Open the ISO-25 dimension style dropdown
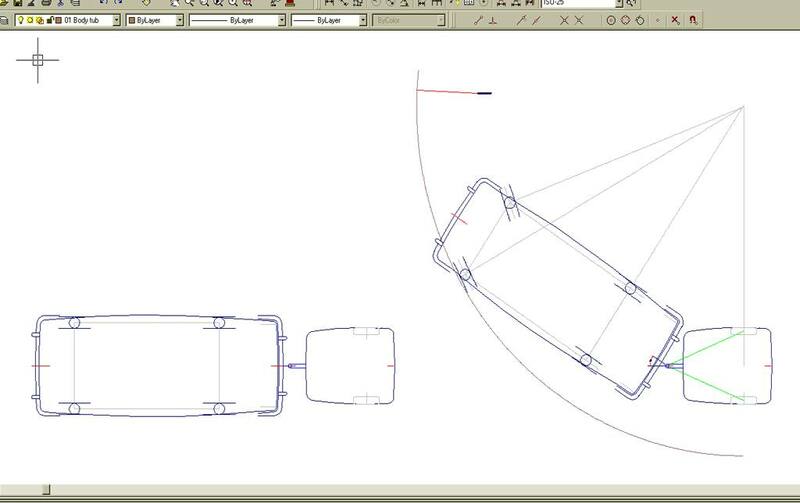This screenshot has width=800, height=503. point(619,3)
